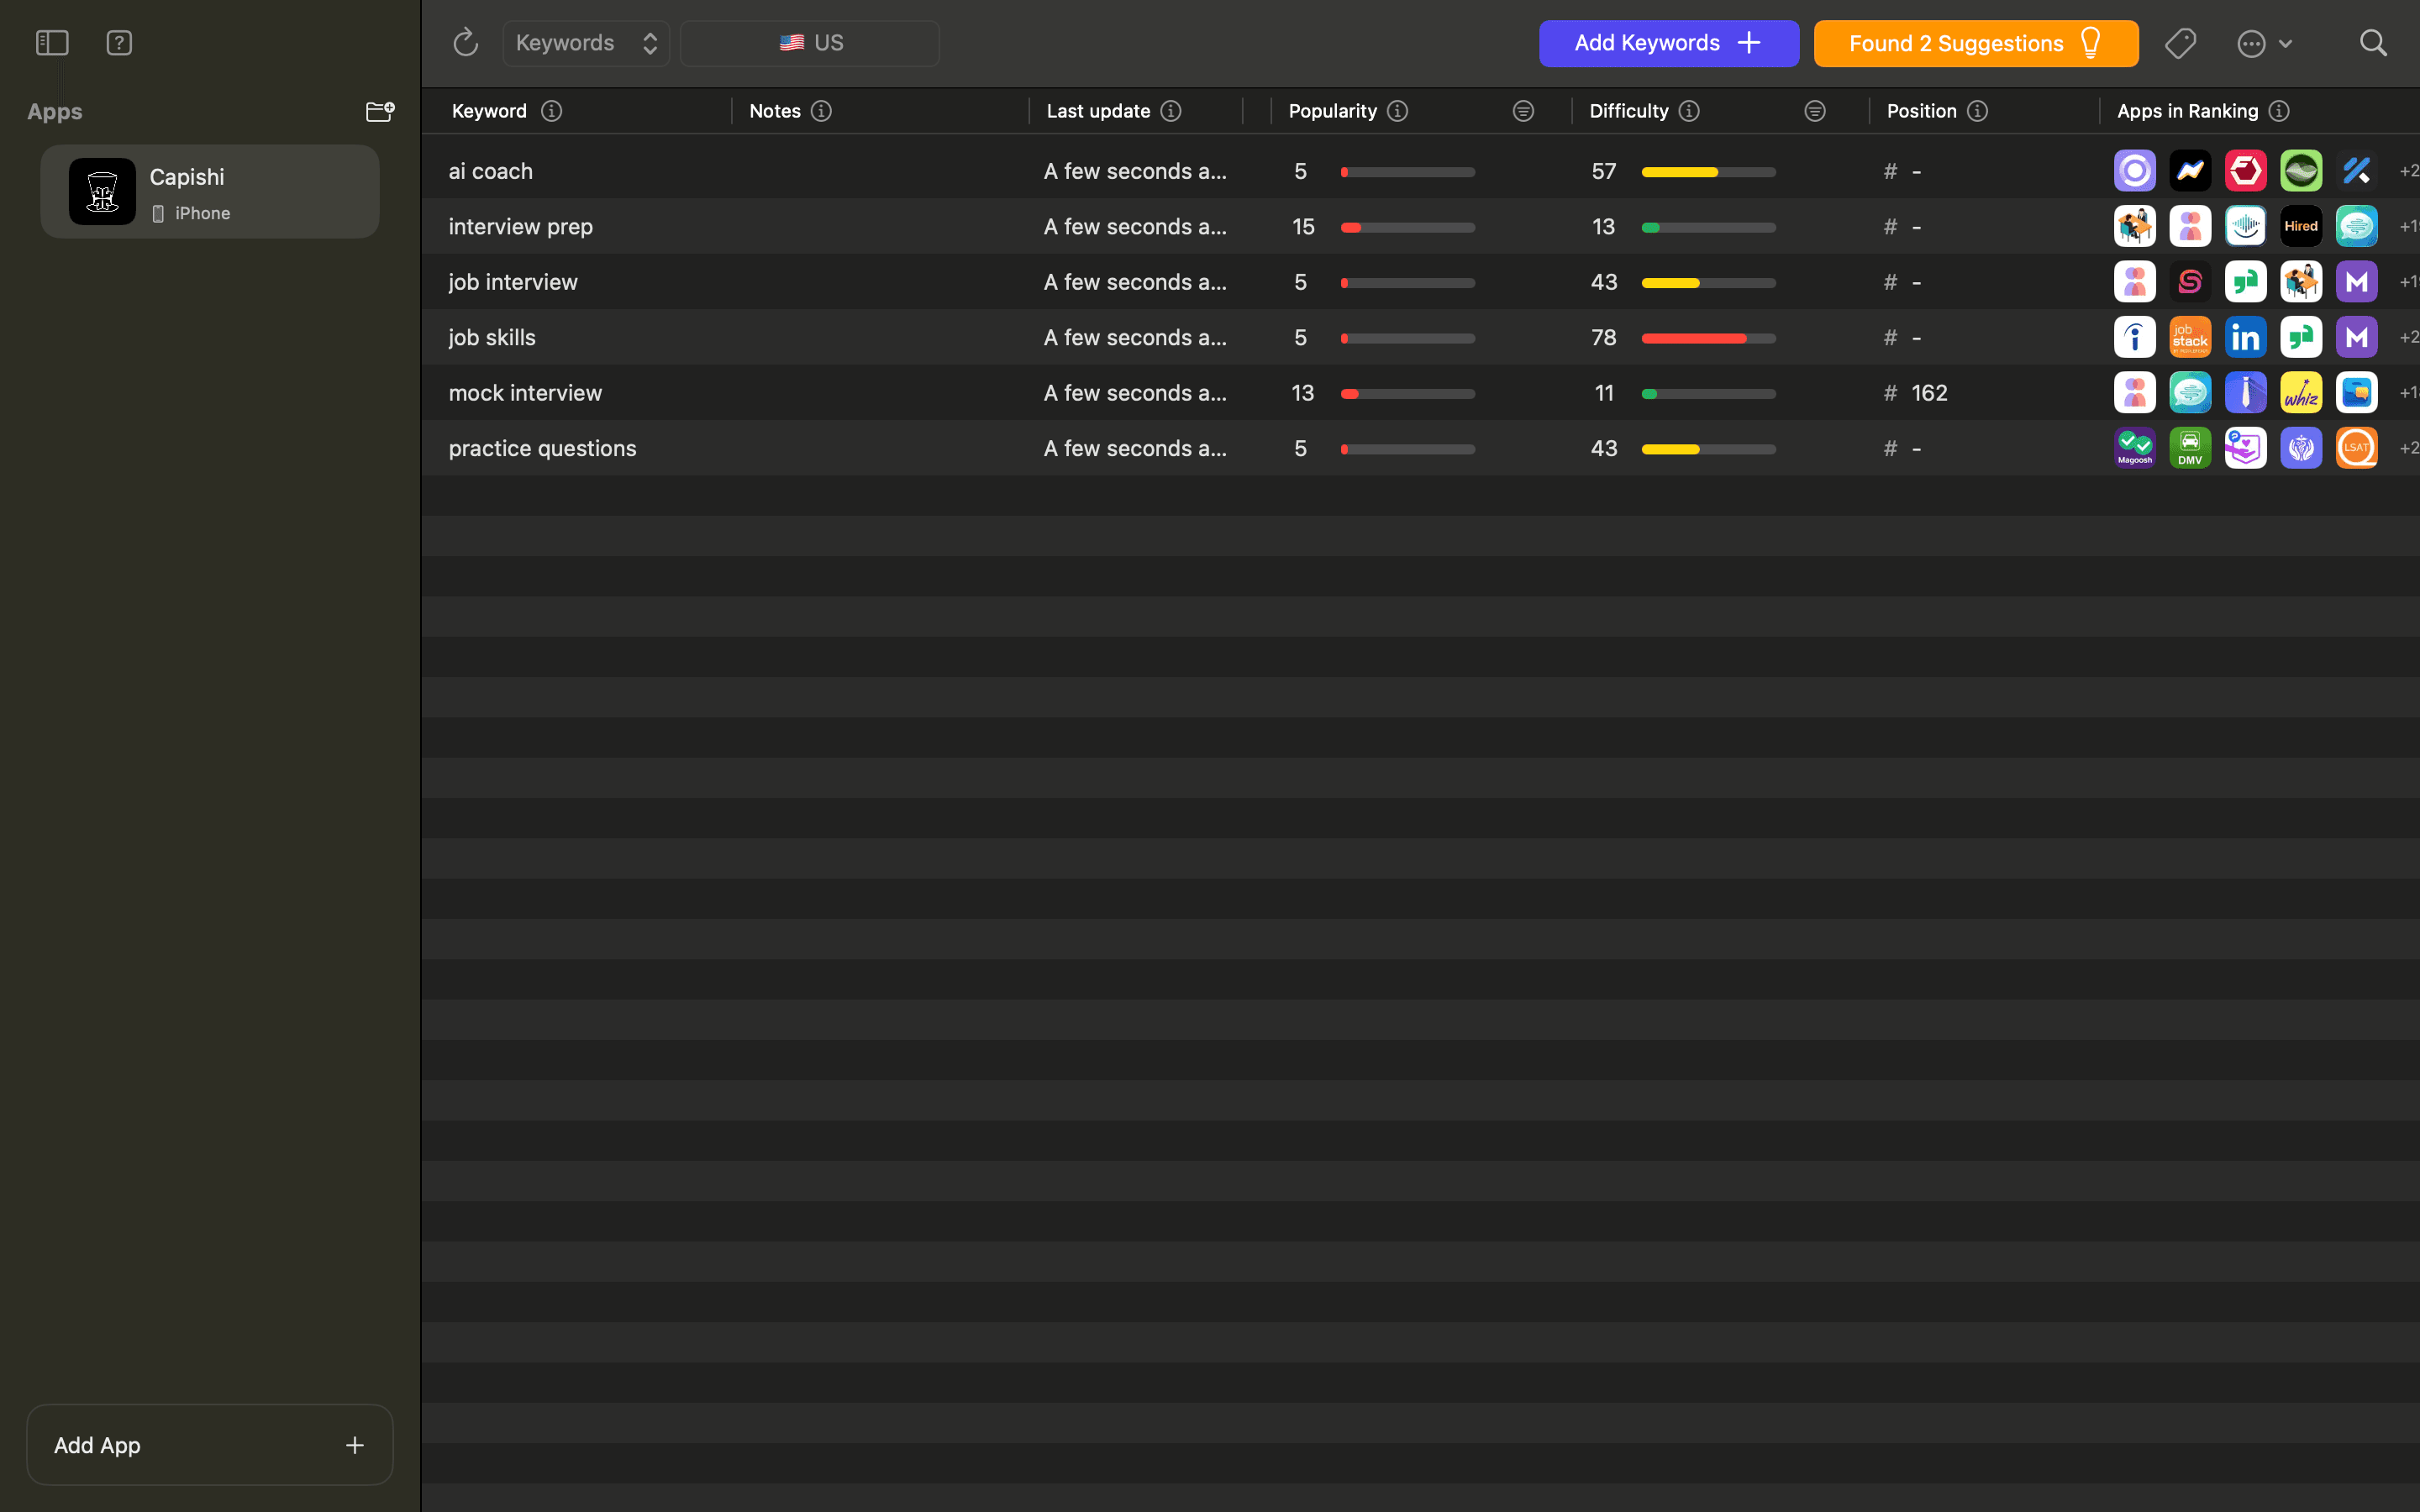Click the LinkedIn app icon in job skills row

point(2245,338)
